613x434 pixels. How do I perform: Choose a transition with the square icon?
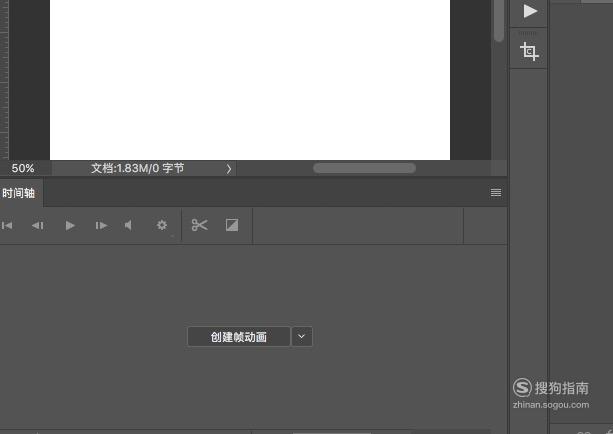point(232,225)
